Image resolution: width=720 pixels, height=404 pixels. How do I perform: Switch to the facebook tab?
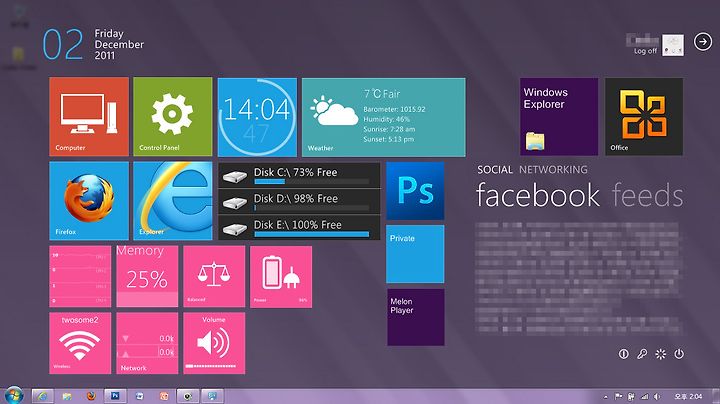click(538, 195)
